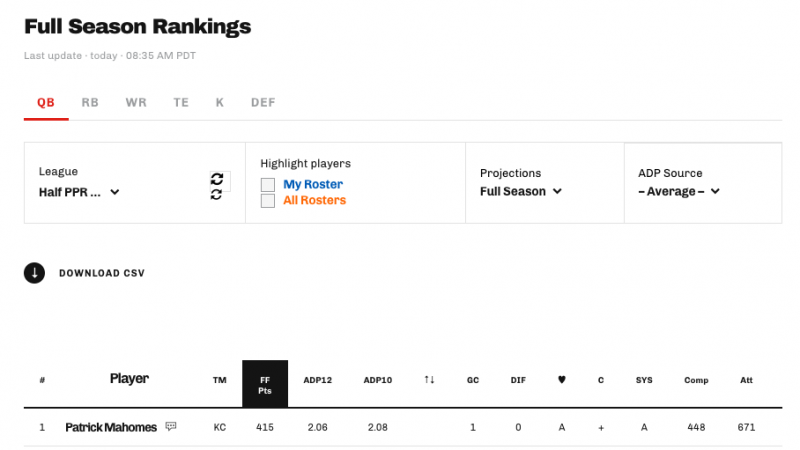Sort by the FF Pts column
The image size is (800, 450).
265,384
